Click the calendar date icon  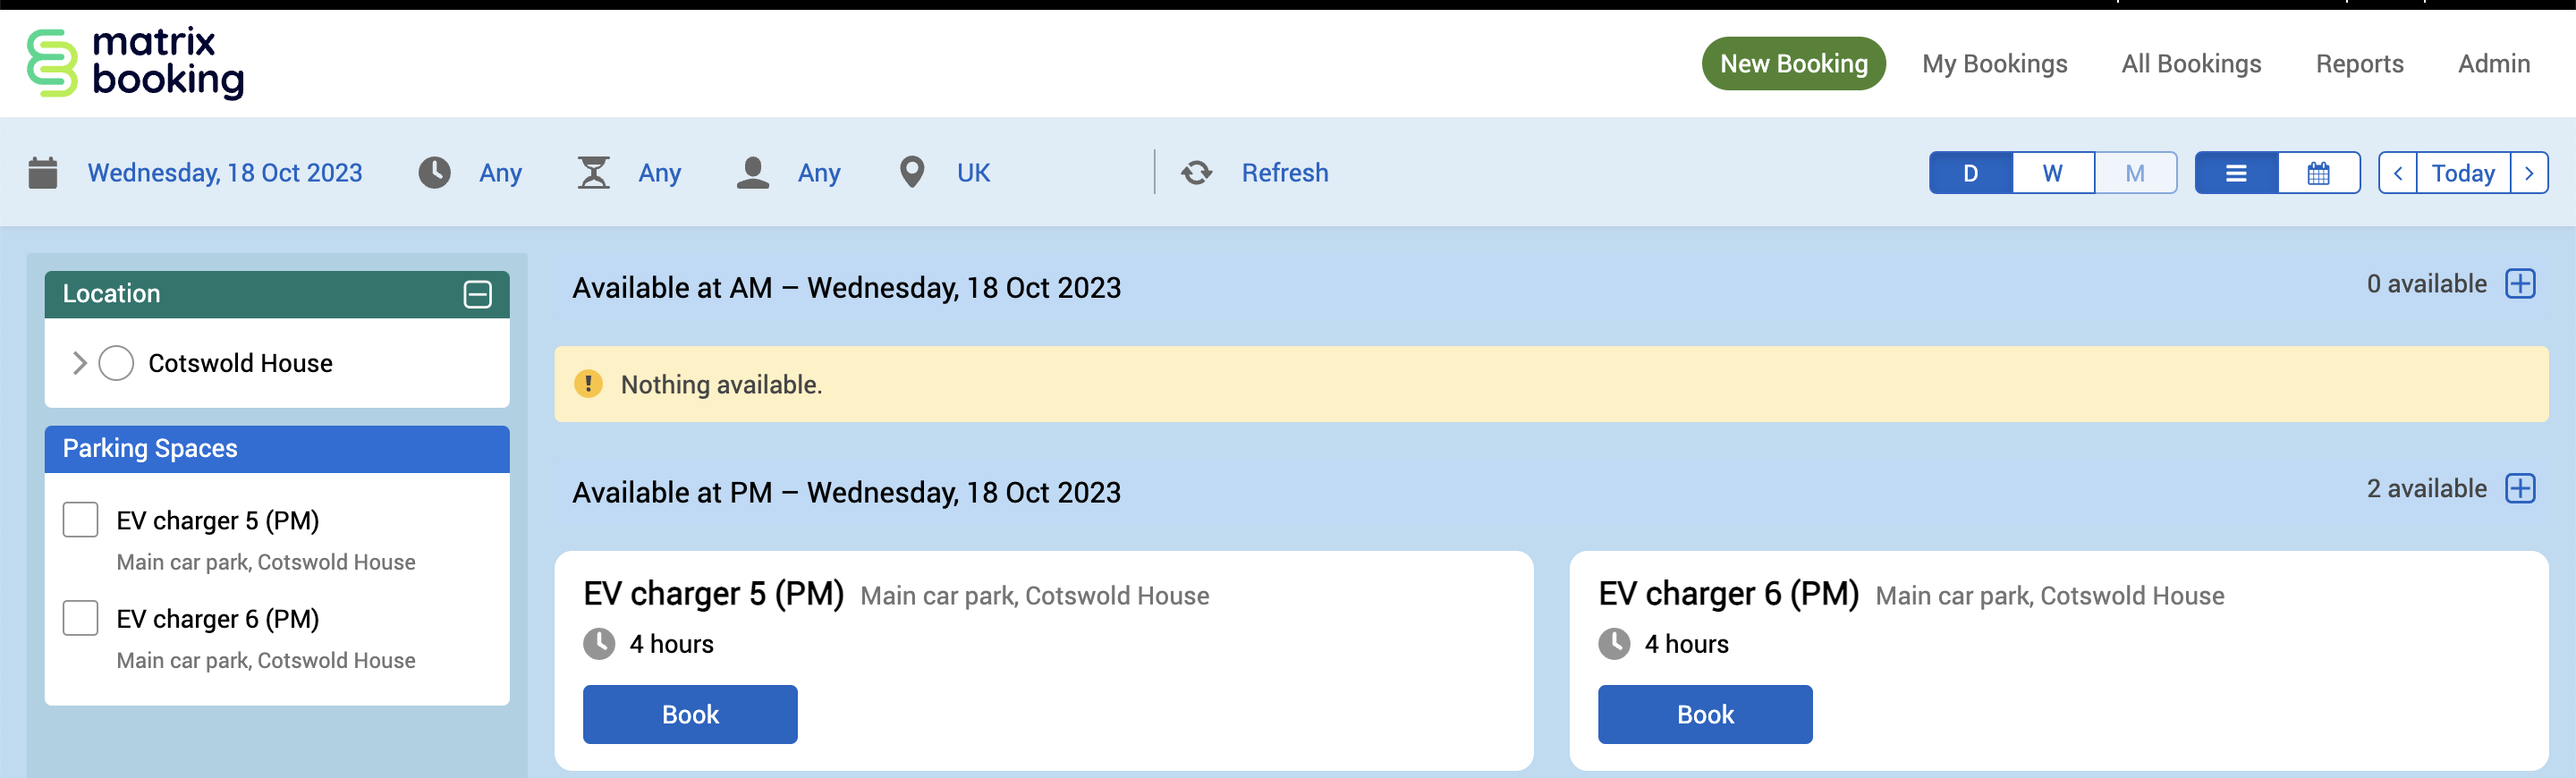(x=43, y=173)
